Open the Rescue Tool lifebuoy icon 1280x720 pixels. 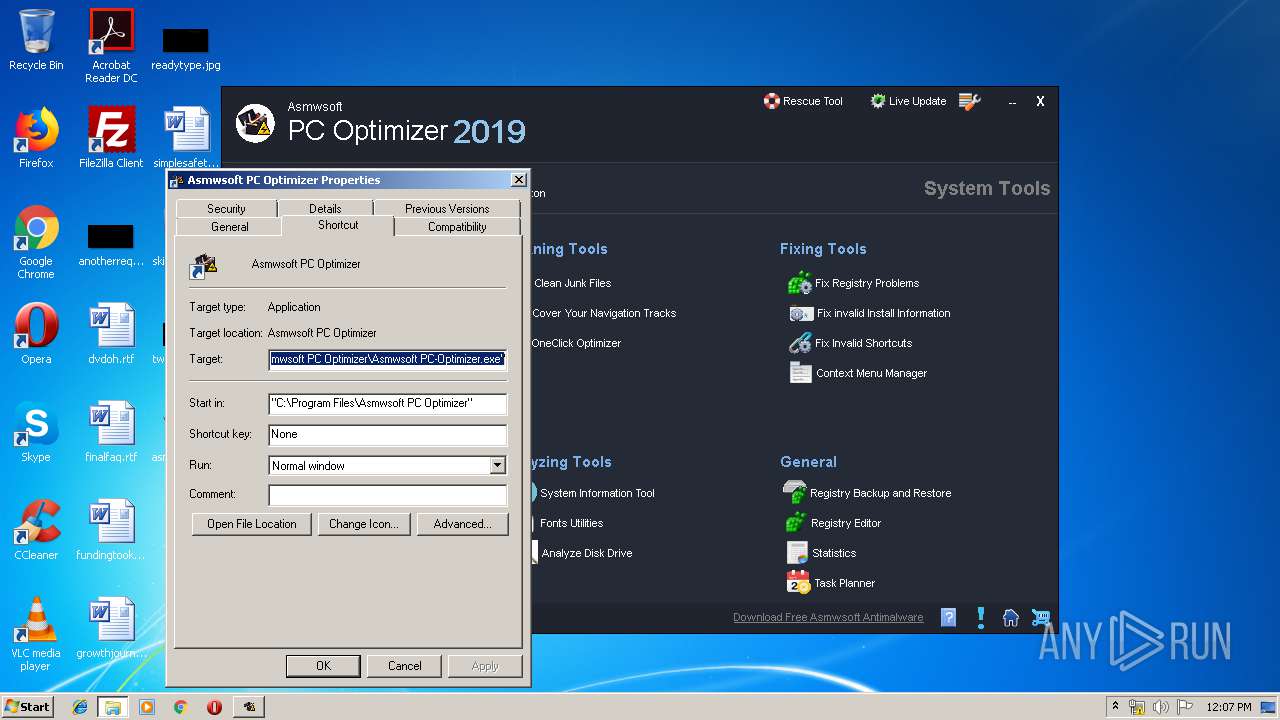coord(771,101)
